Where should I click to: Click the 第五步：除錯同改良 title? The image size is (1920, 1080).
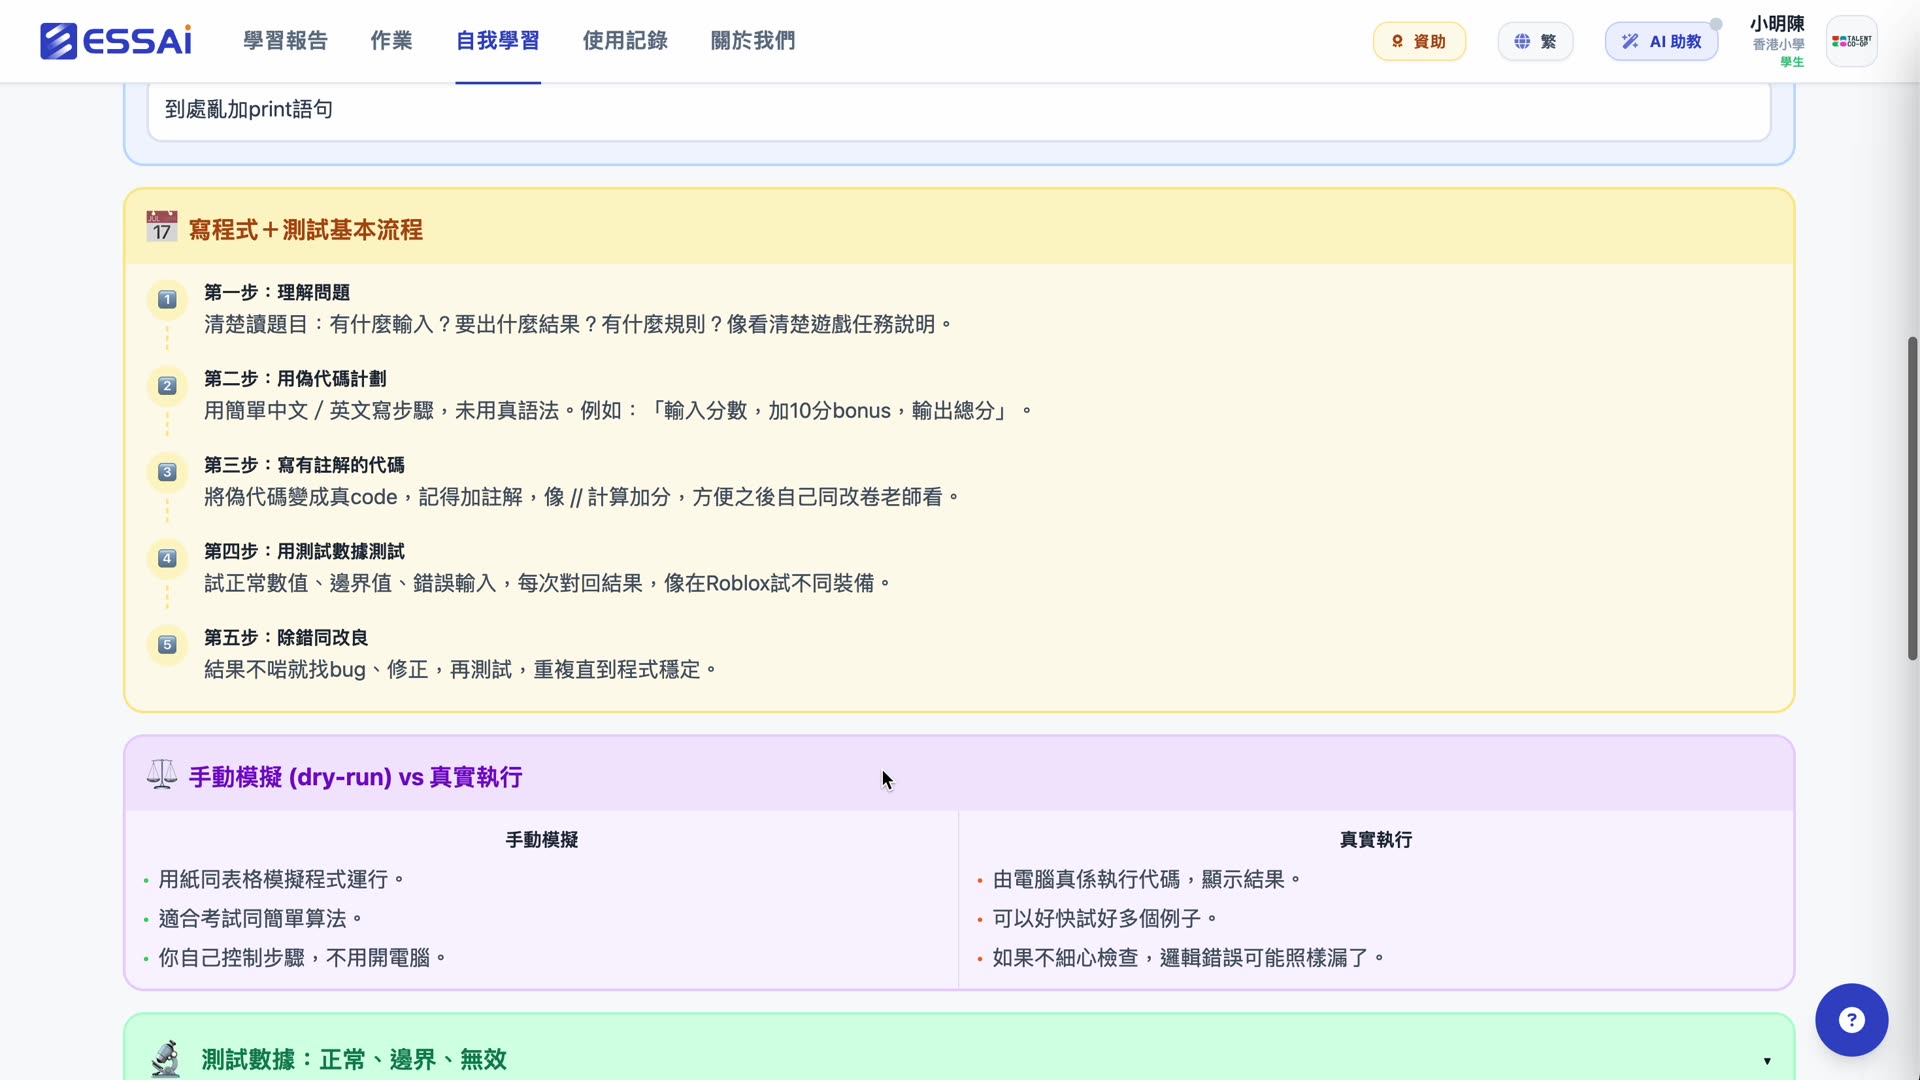coord(286,637)
